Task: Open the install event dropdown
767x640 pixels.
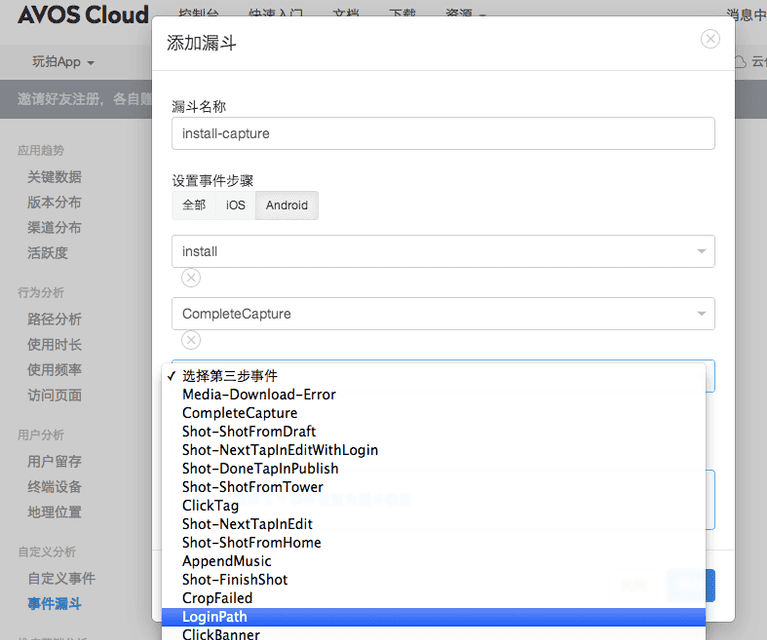Action: [x=443, y=251]
